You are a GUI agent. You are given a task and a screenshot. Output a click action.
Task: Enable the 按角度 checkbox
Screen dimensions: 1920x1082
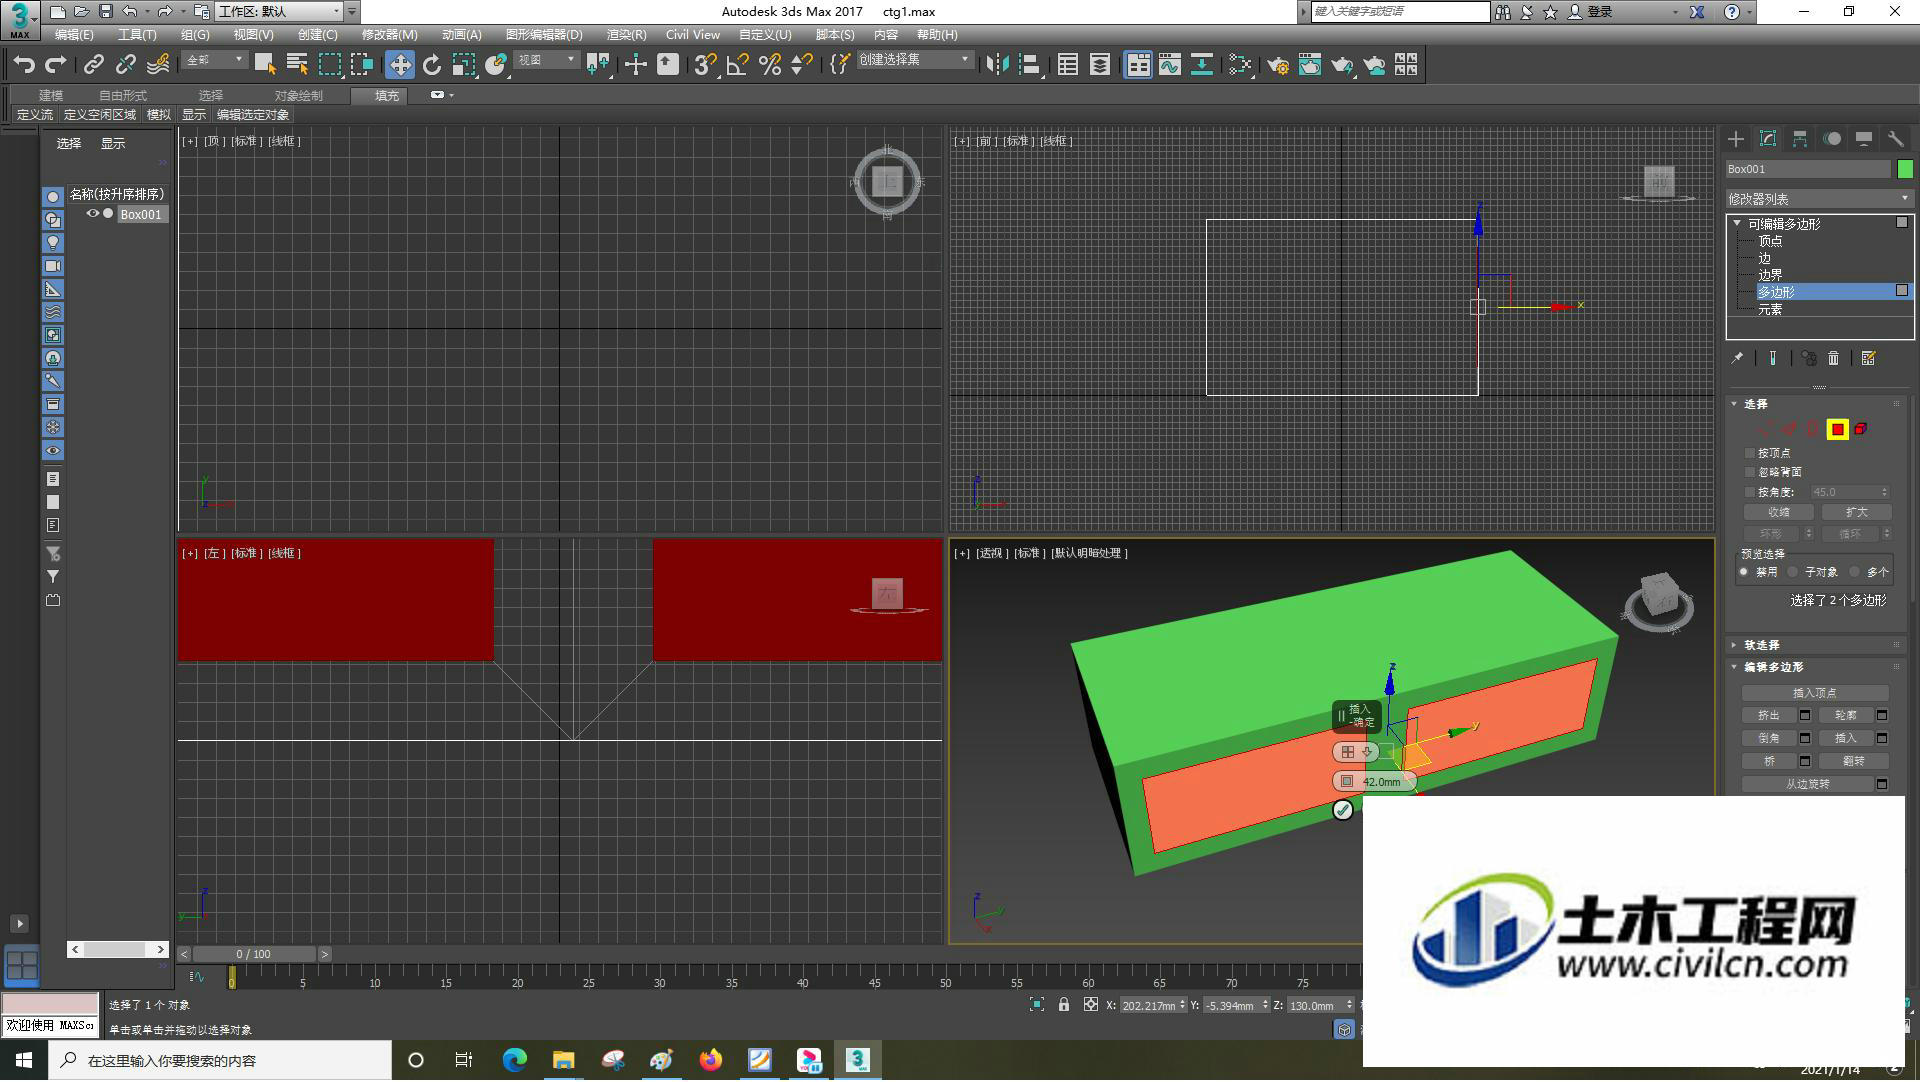click(x=1750, y=492)
